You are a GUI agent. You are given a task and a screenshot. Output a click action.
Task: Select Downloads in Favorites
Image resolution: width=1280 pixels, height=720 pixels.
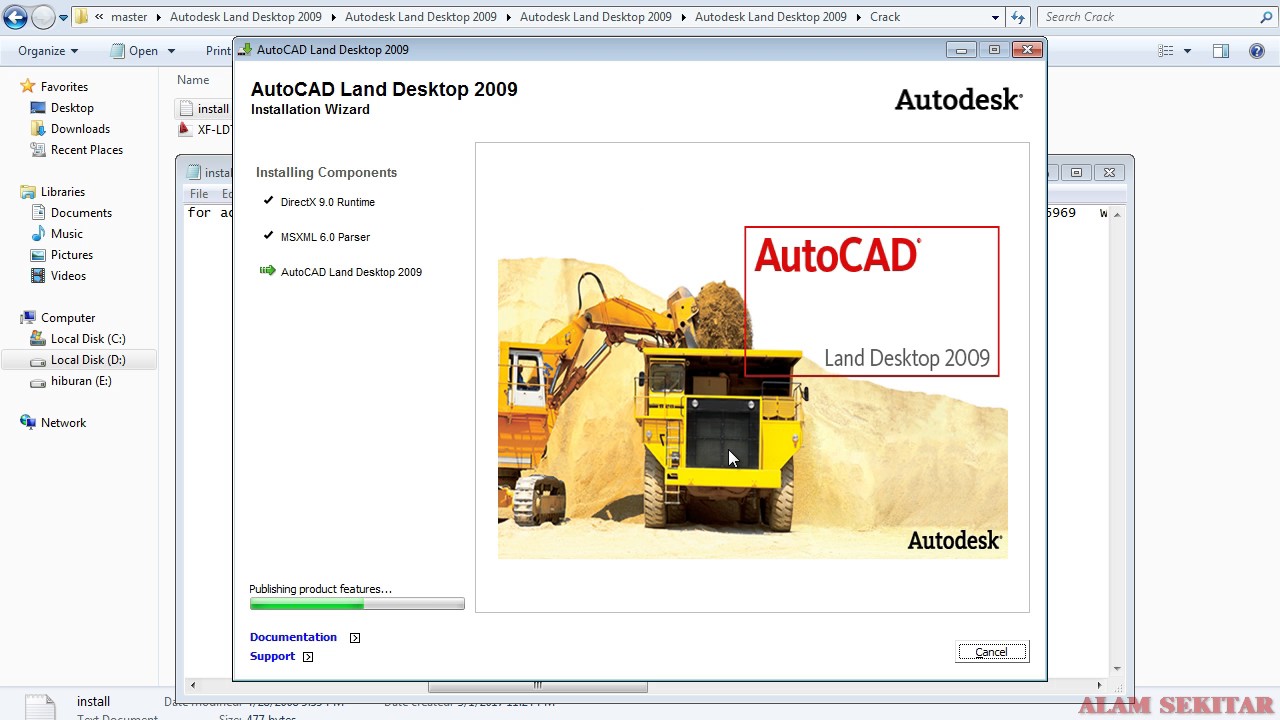pos(80,129)
